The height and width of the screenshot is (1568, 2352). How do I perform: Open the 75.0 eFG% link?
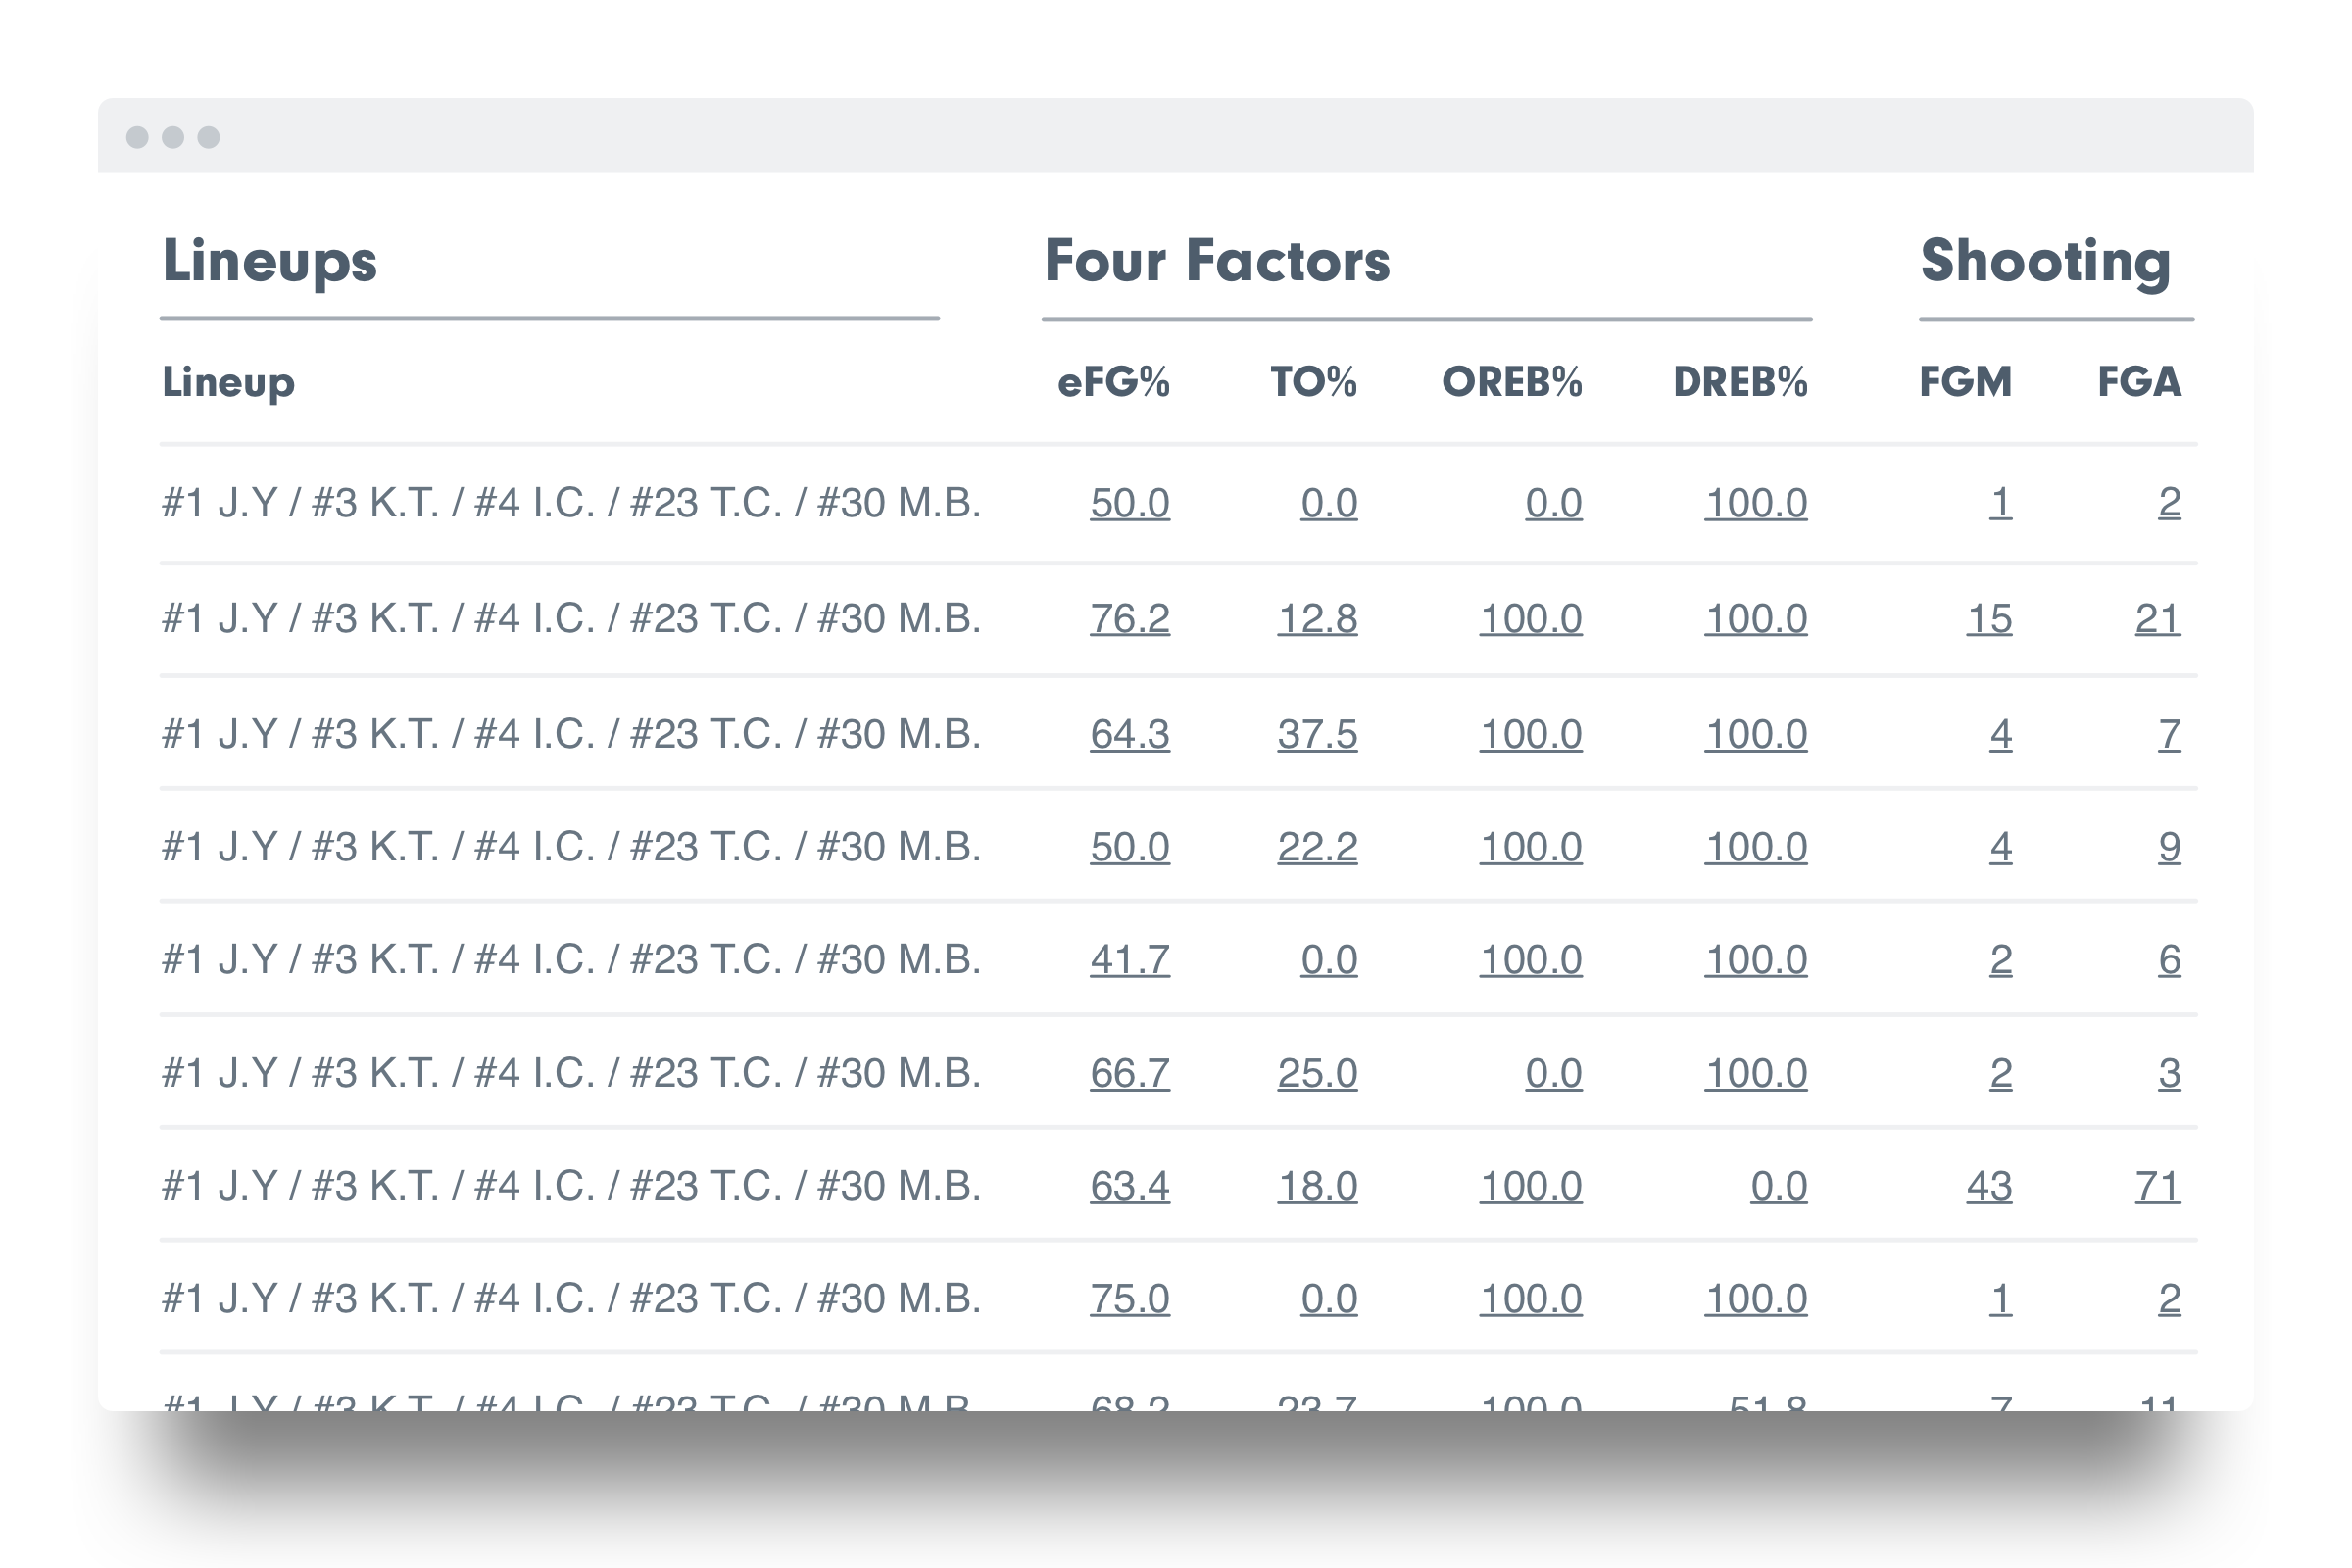tap(1129, 1300)
